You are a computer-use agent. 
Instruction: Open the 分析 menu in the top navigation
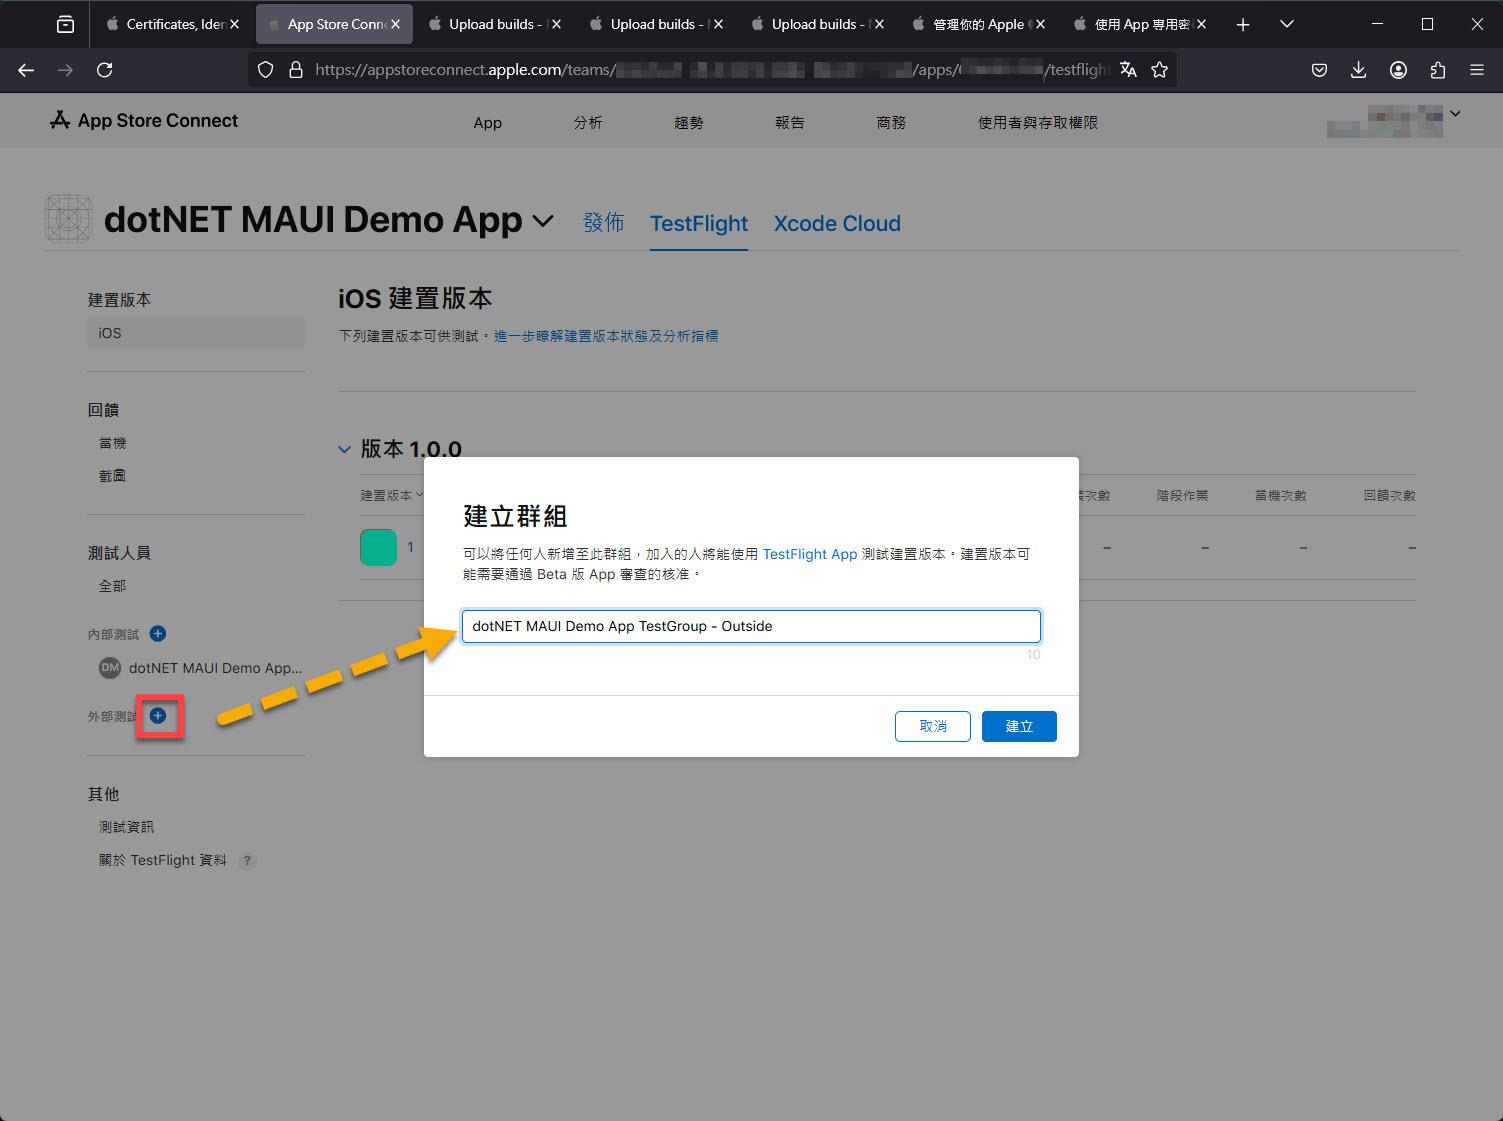point(588,122)
